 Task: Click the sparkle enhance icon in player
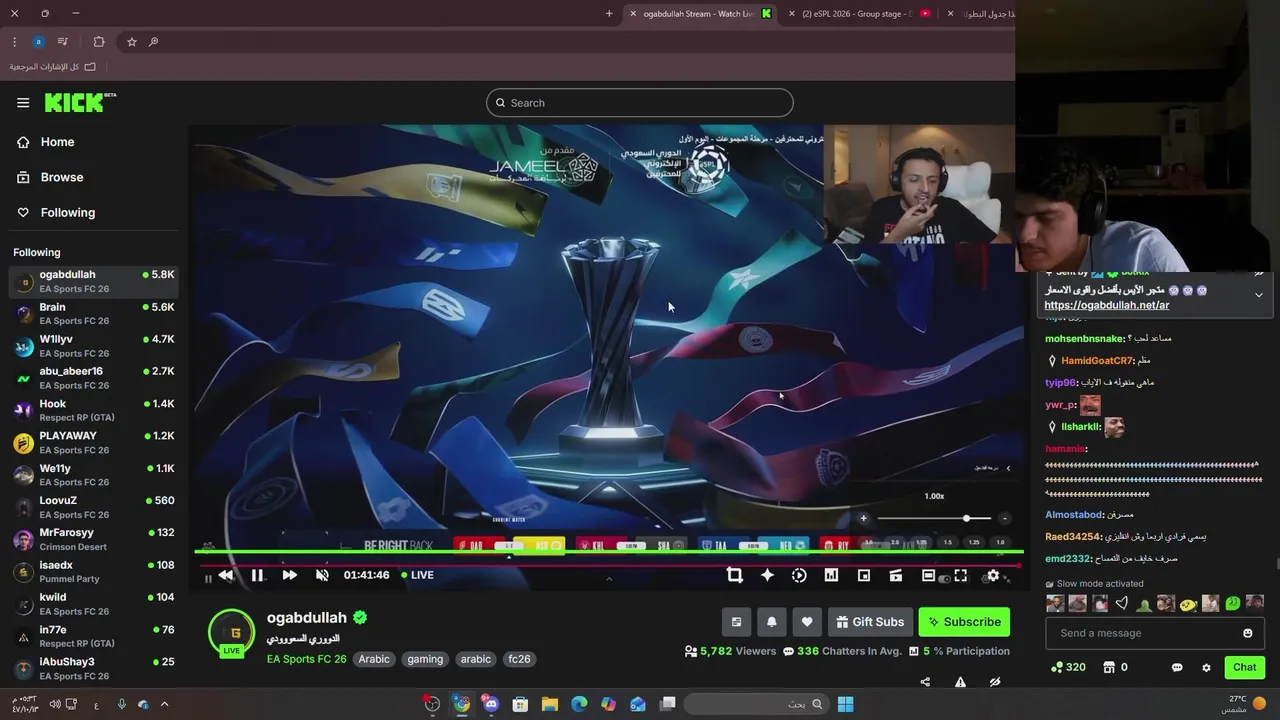tap(767, 575)
